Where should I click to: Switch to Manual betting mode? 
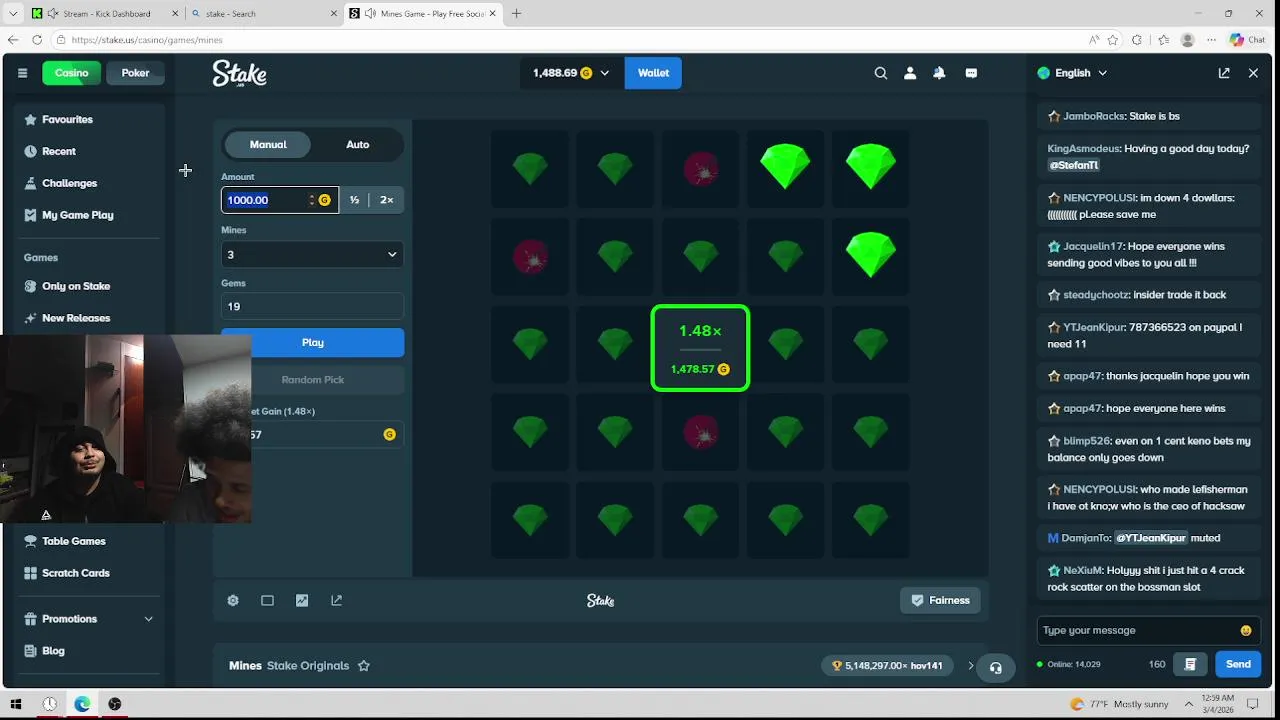(x=268, y=144)
